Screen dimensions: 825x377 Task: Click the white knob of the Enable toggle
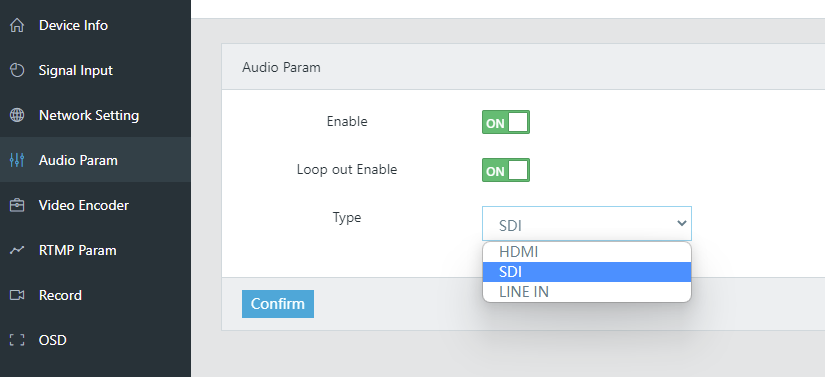point(518,122)
